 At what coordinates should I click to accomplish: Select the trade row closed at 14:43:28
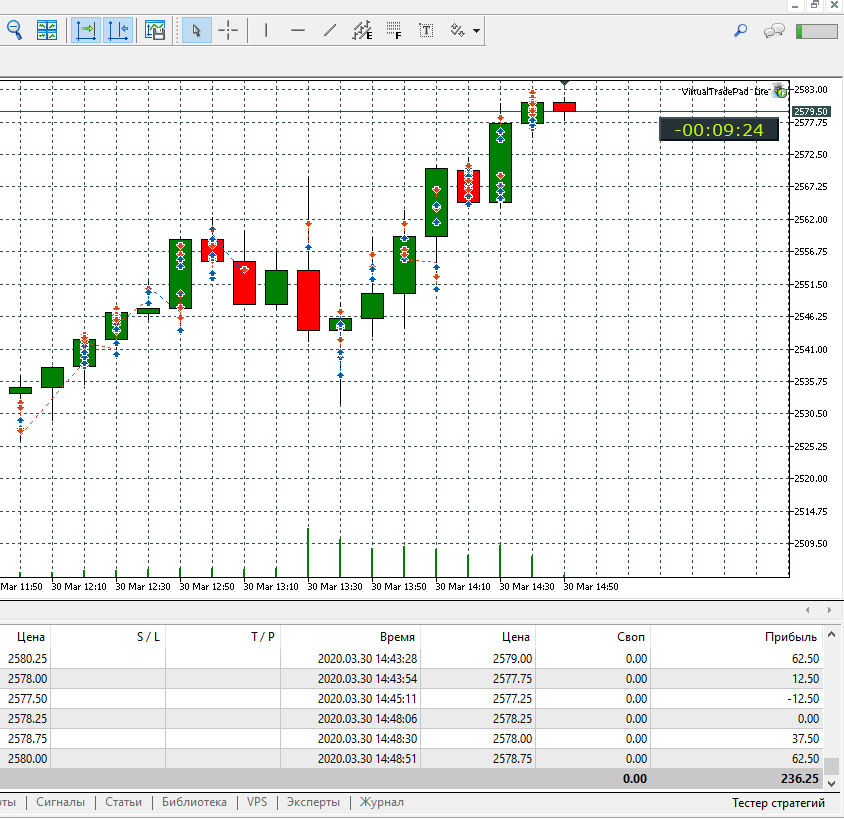tap(411, 659)
